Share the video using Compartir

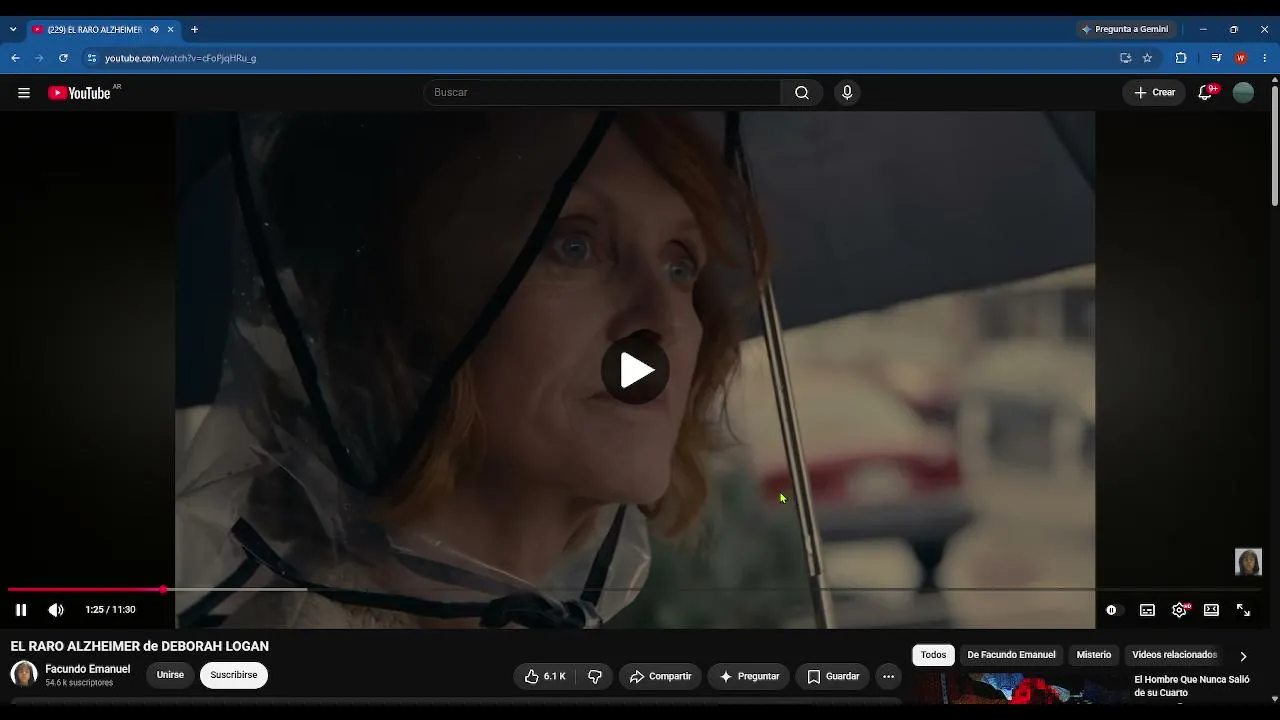click(x=660, y=677)
